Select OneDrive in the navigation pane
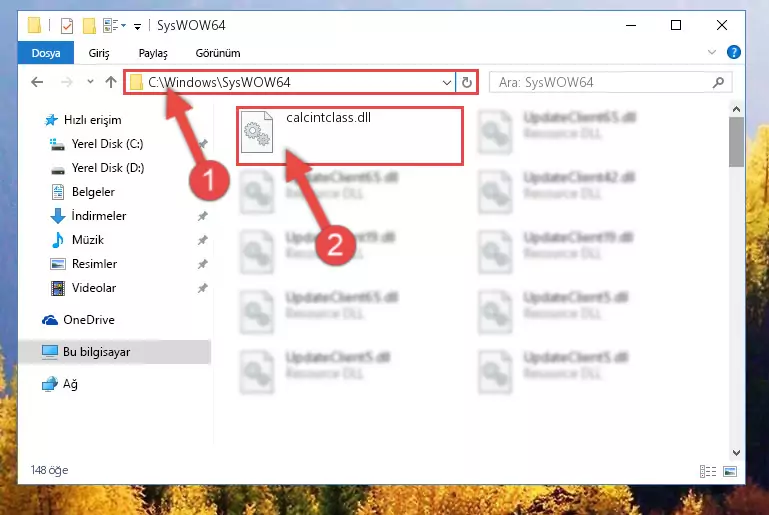Viewport: 769px width, 515px height. 89,320
